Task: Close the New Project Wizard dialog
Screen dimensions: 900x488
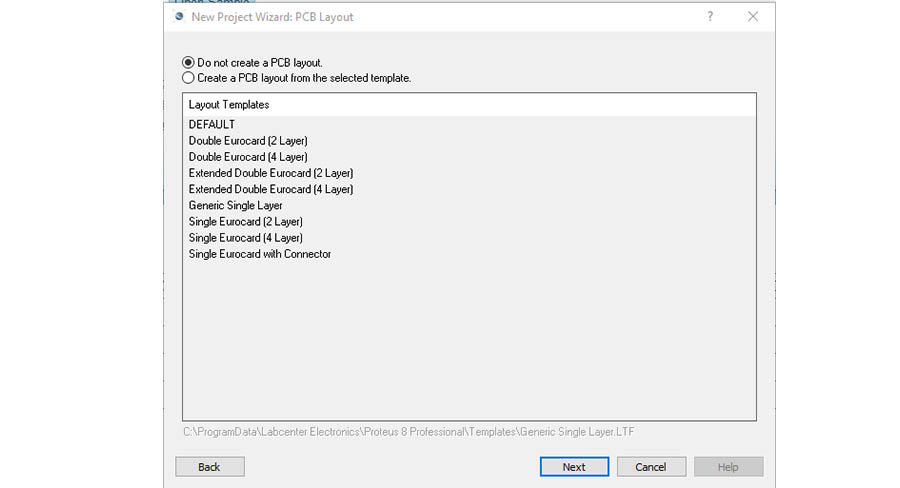Action: pos(753,17)
